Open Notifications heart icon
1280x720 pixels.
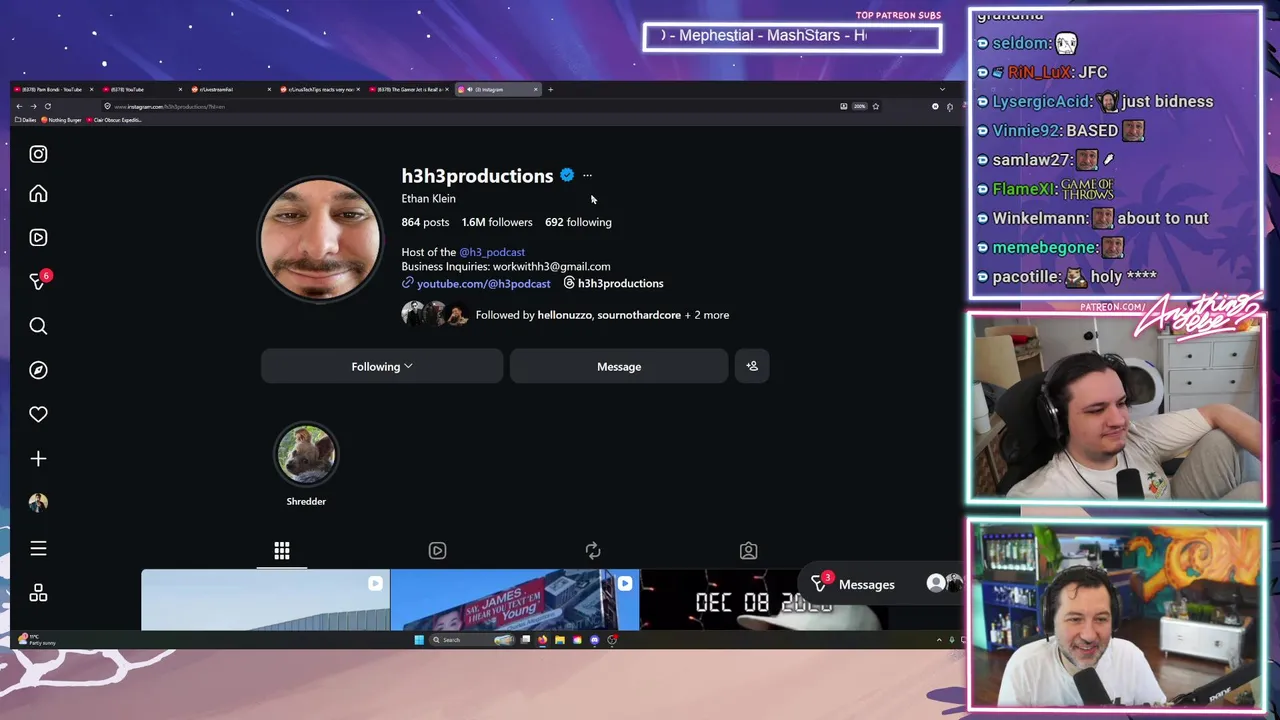(x=38, y=414)
